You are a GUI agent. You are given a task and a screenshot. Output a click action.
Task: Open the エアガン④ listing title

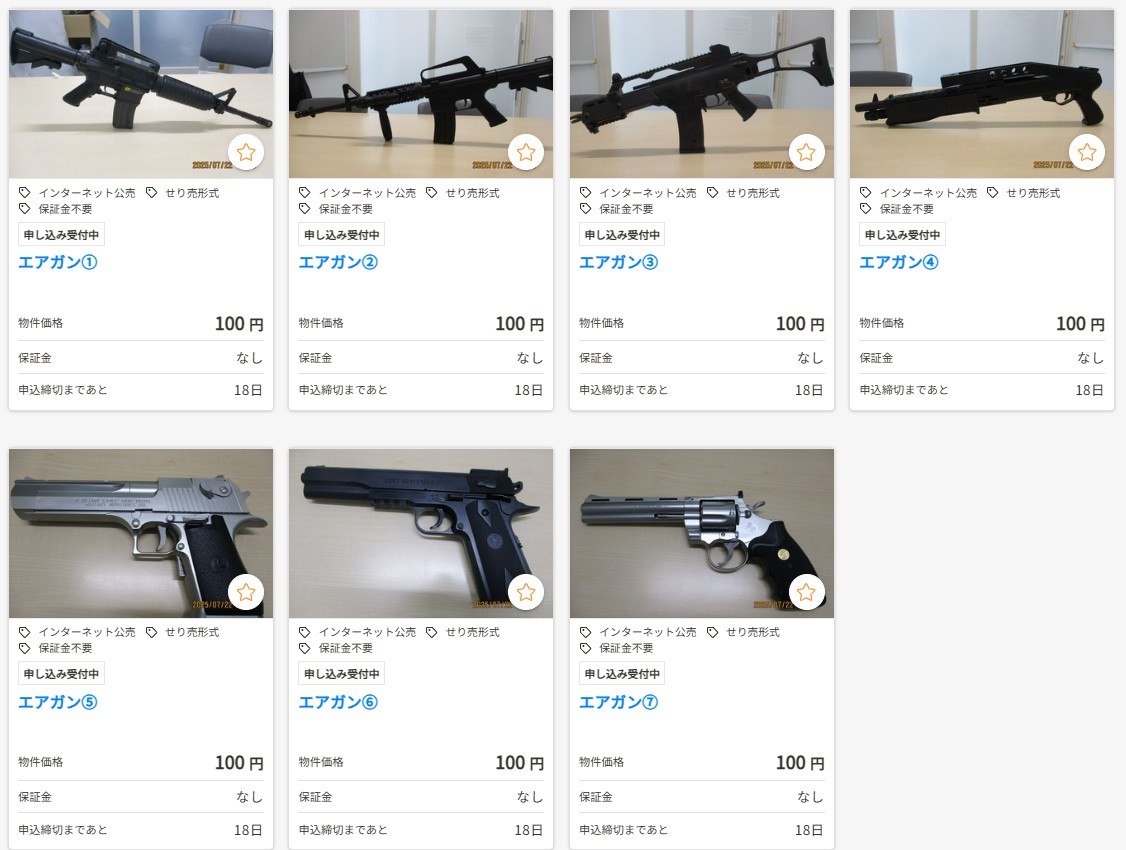[898, 262]
